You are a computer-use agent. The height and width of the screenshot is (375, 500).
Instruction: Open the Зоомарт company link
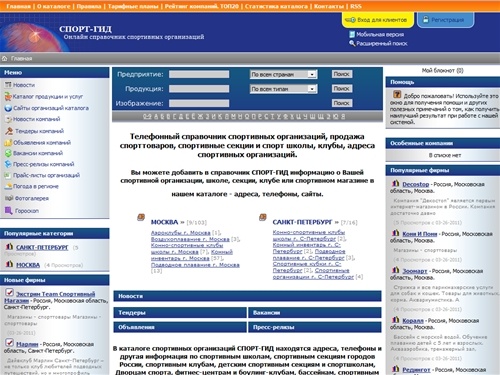pos(415,271)
